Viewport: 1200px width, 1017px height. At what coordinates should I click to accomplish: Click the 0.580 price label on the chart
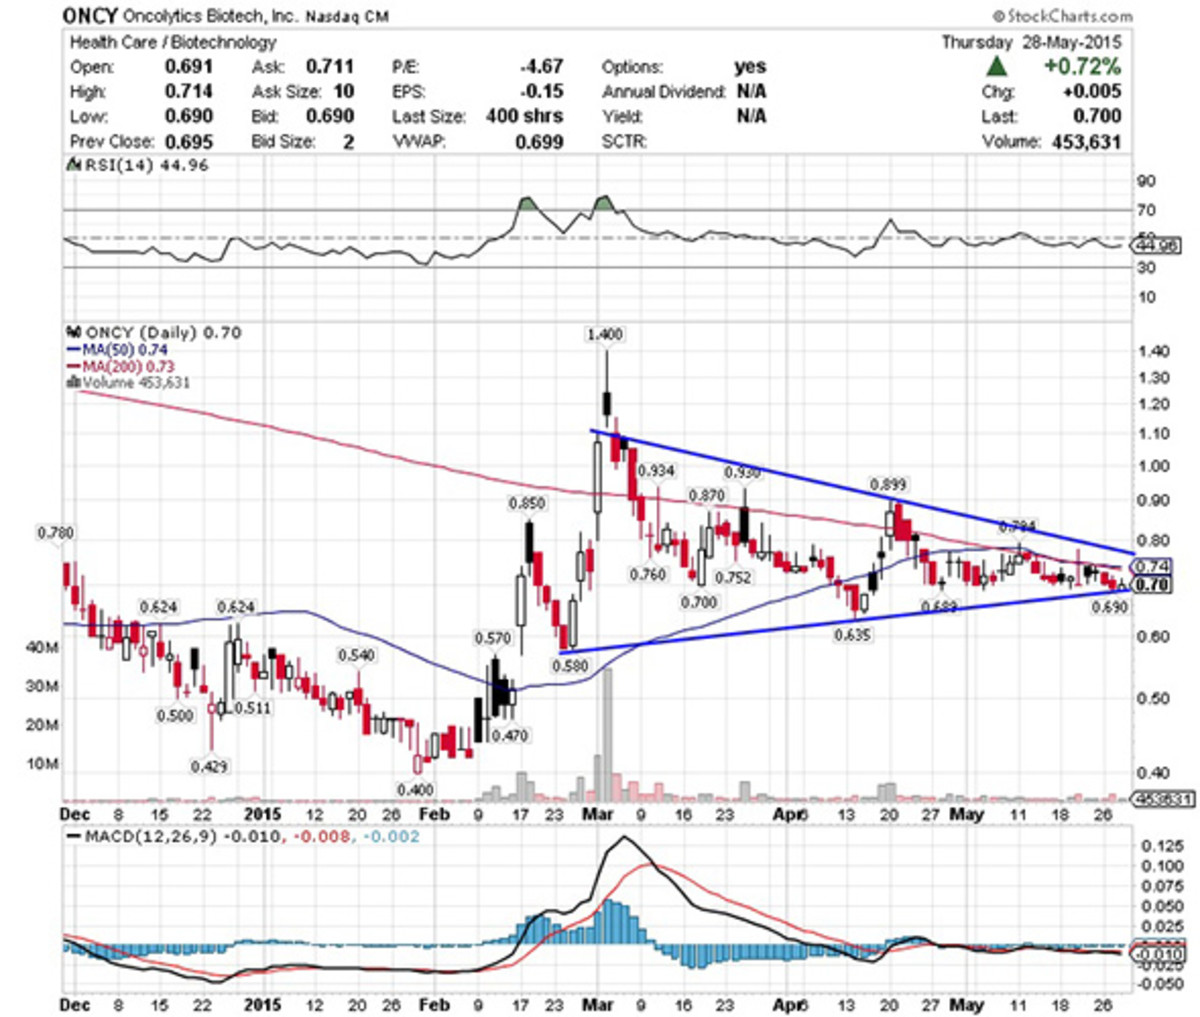pyautogui.click(x=571, y=665)
